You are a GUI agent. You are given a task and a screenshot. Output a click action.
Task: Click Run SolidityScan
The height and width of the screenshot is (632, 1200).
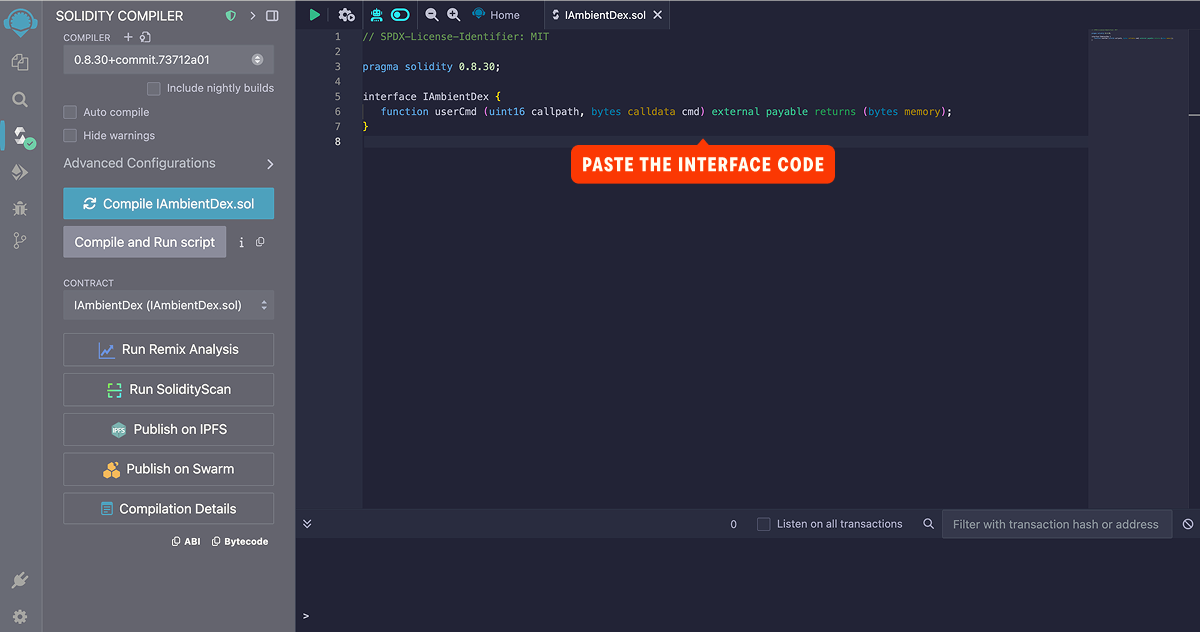[168, 389]
